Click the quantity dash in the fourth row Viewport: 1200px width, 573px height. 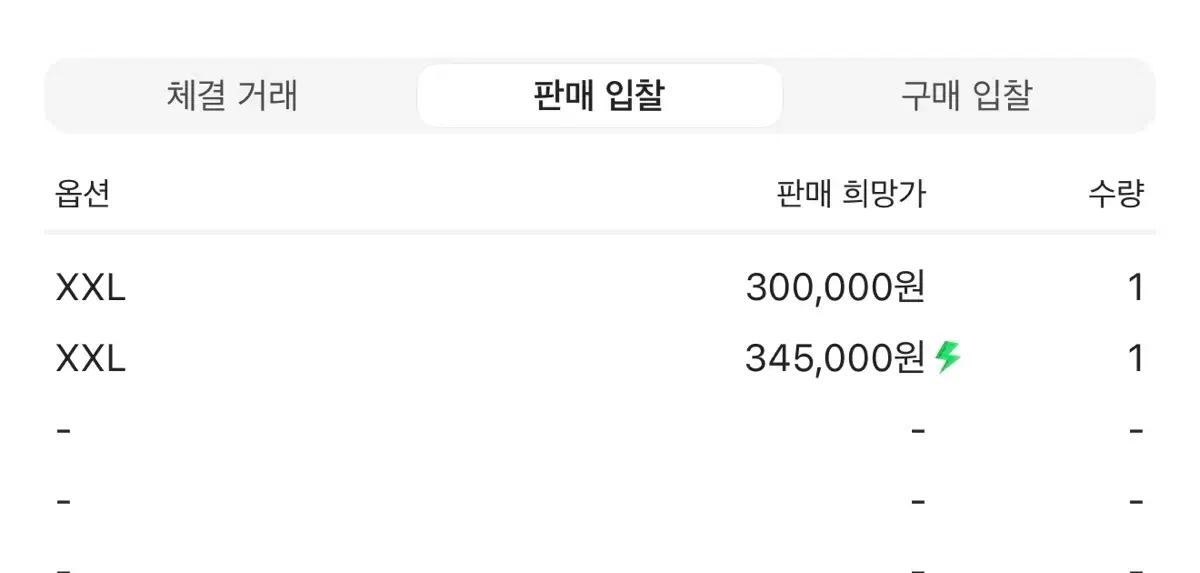pyautogui.click(x=1136, y=500)
